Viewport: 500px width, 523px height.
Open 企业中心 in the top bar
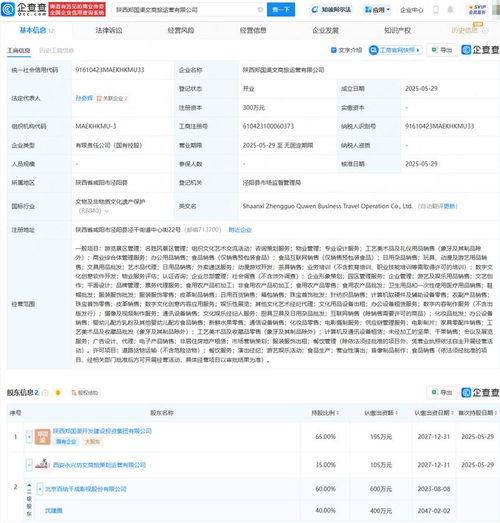tap(412, 10)
